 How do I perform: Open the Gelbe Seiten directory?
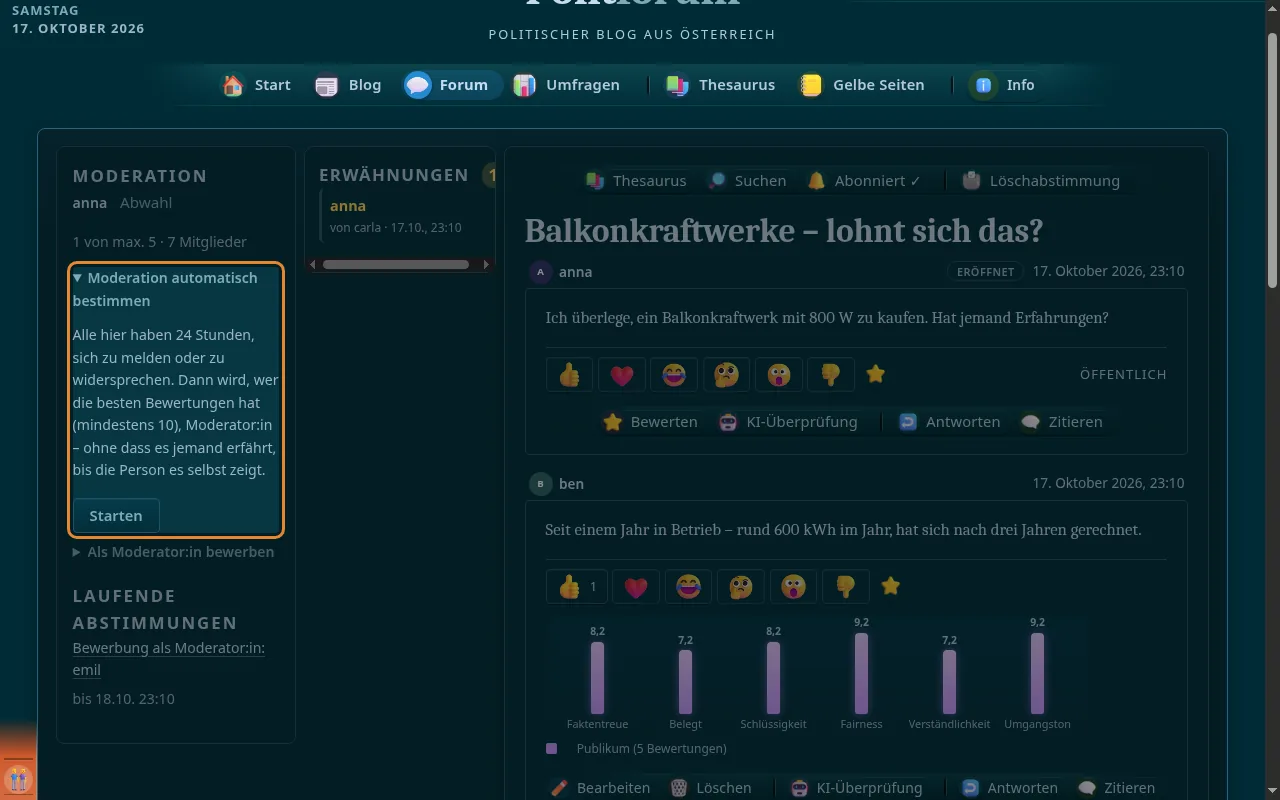pyautogui.click(x=861, y=85)
